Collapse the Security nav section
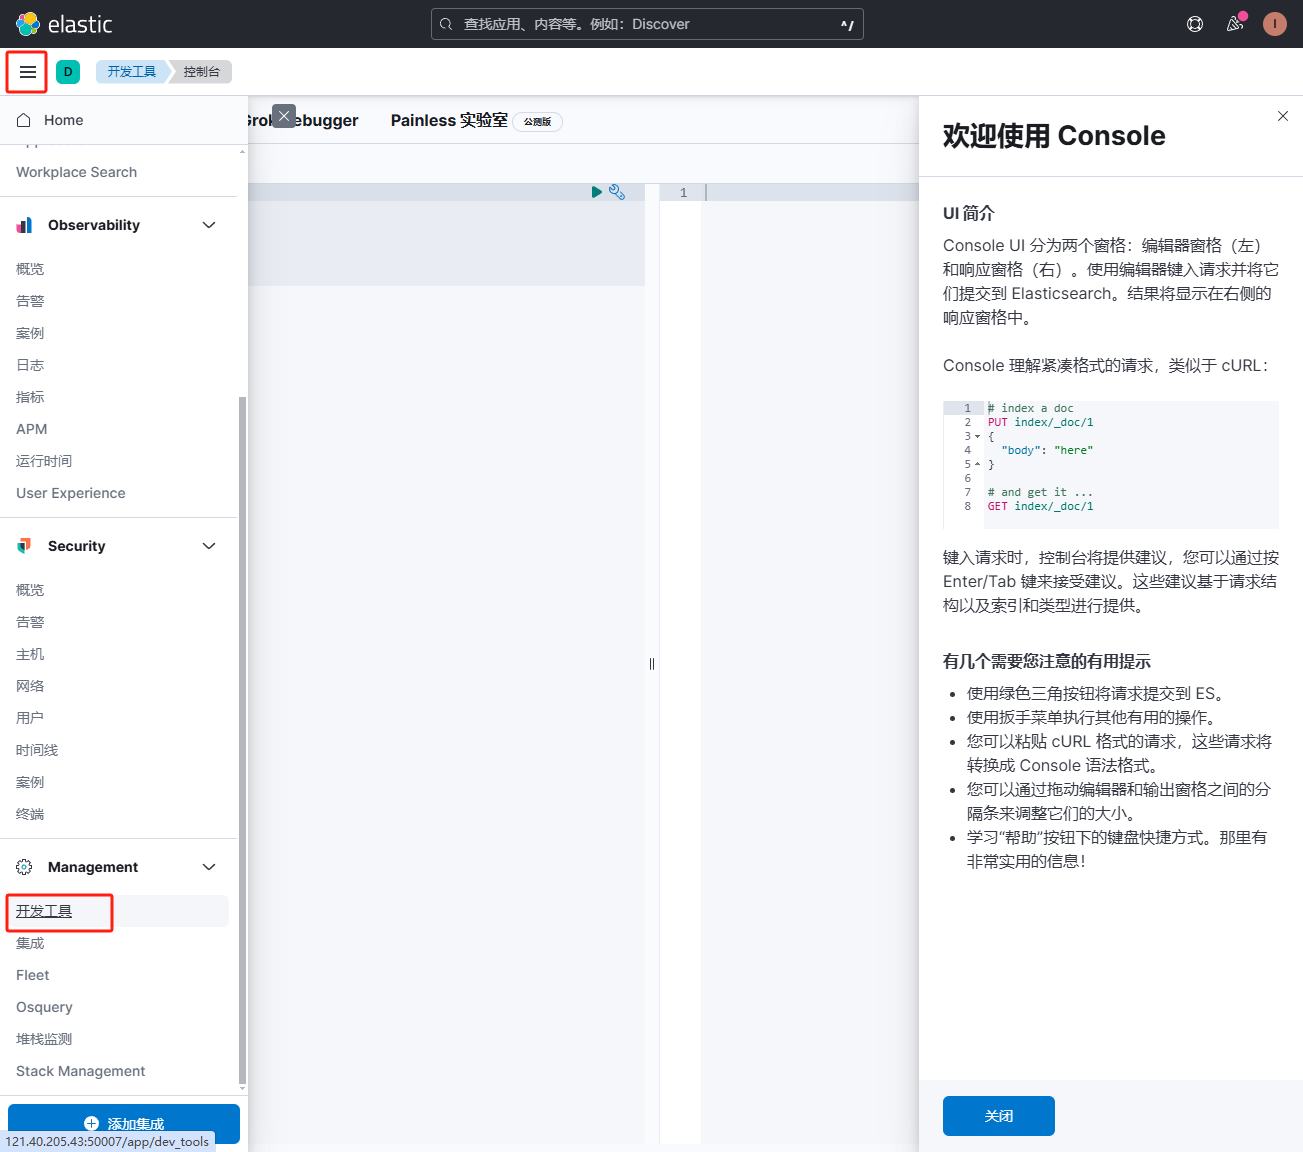Screen dimensions: 1303x1152 point(209,546)
